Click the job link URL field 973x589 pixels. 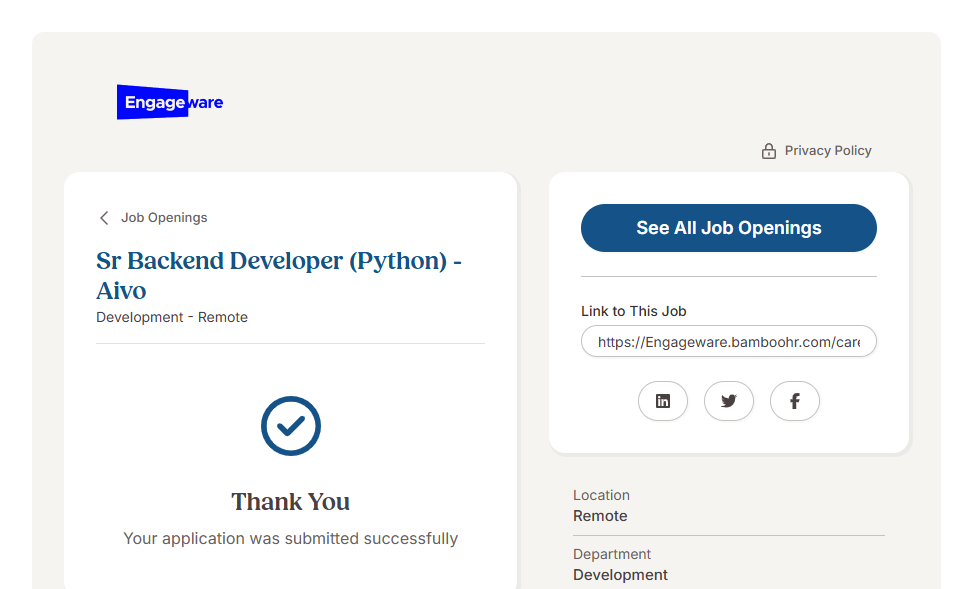tap(728, 342)
